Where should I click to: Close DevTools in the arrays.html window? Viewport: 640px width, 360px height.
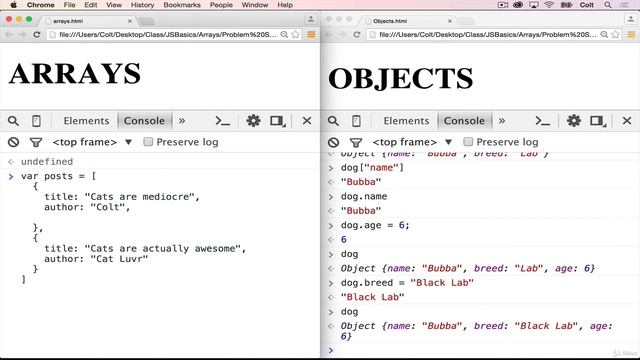[x=307, y=121]
